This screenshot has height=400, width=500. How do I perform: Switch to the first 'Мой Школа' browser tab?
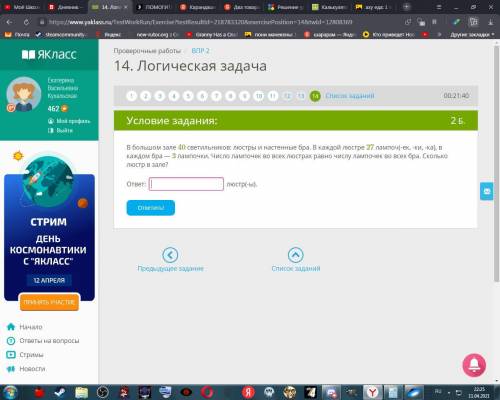coord(22,7)
